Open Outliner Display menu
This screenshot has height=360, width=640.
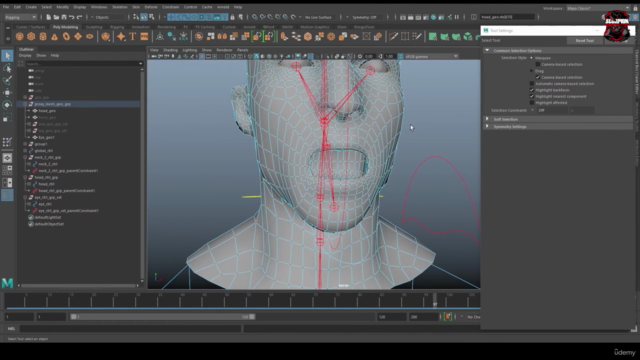(25, 56)
